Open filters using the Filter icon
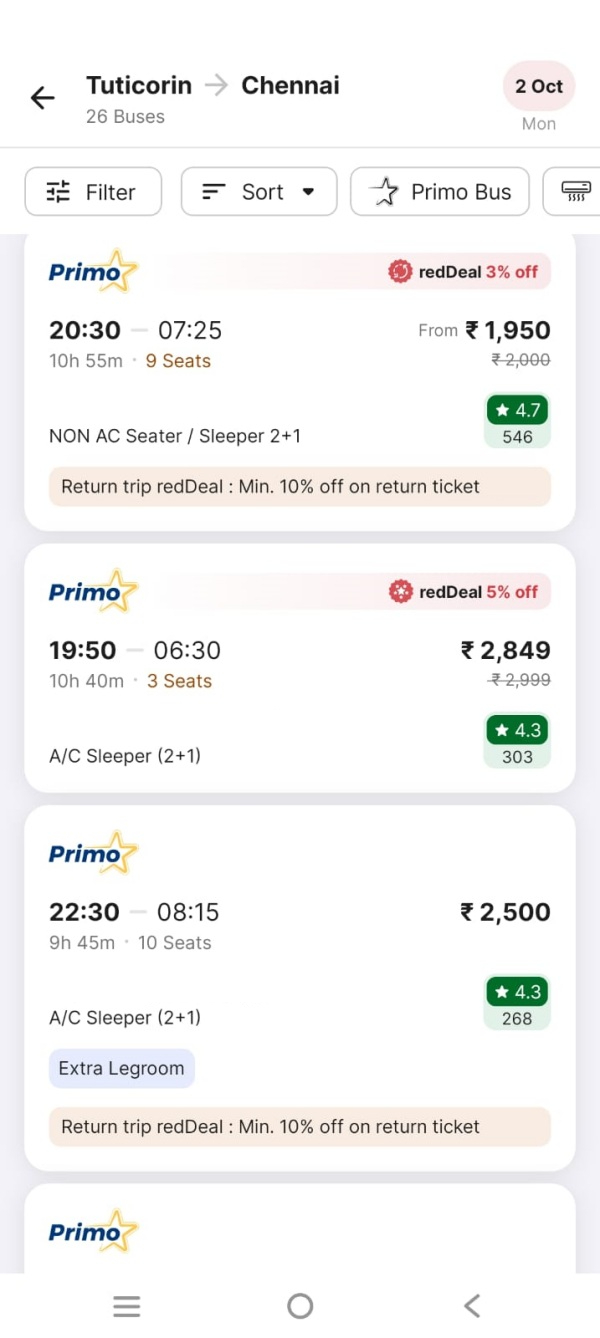Viewport: 600px width, 1338px height. [57, 191]
